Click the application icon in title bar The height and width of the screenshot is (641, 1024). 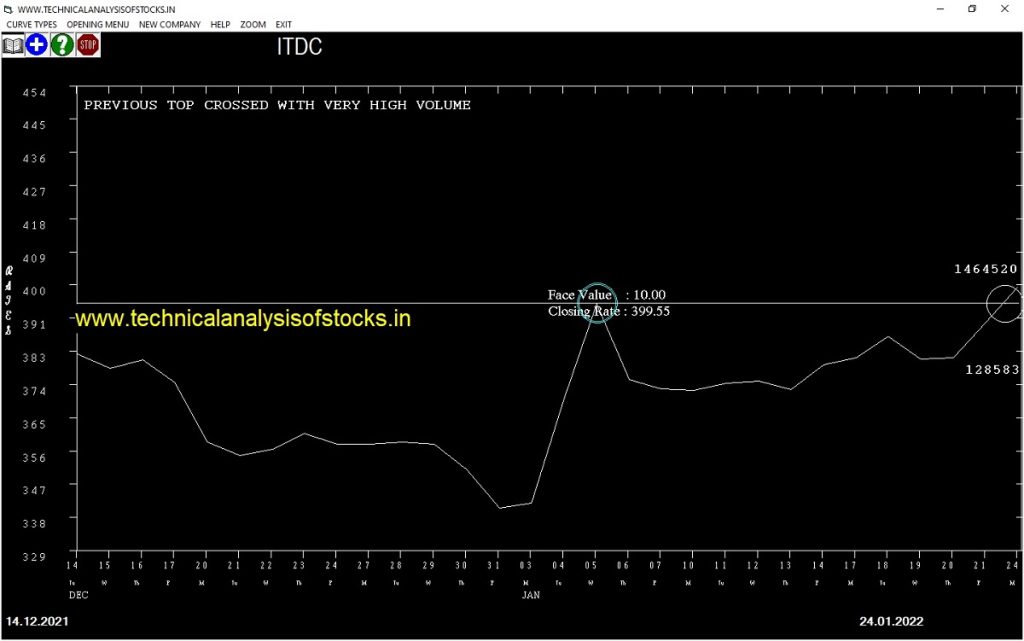coord(8,9)
